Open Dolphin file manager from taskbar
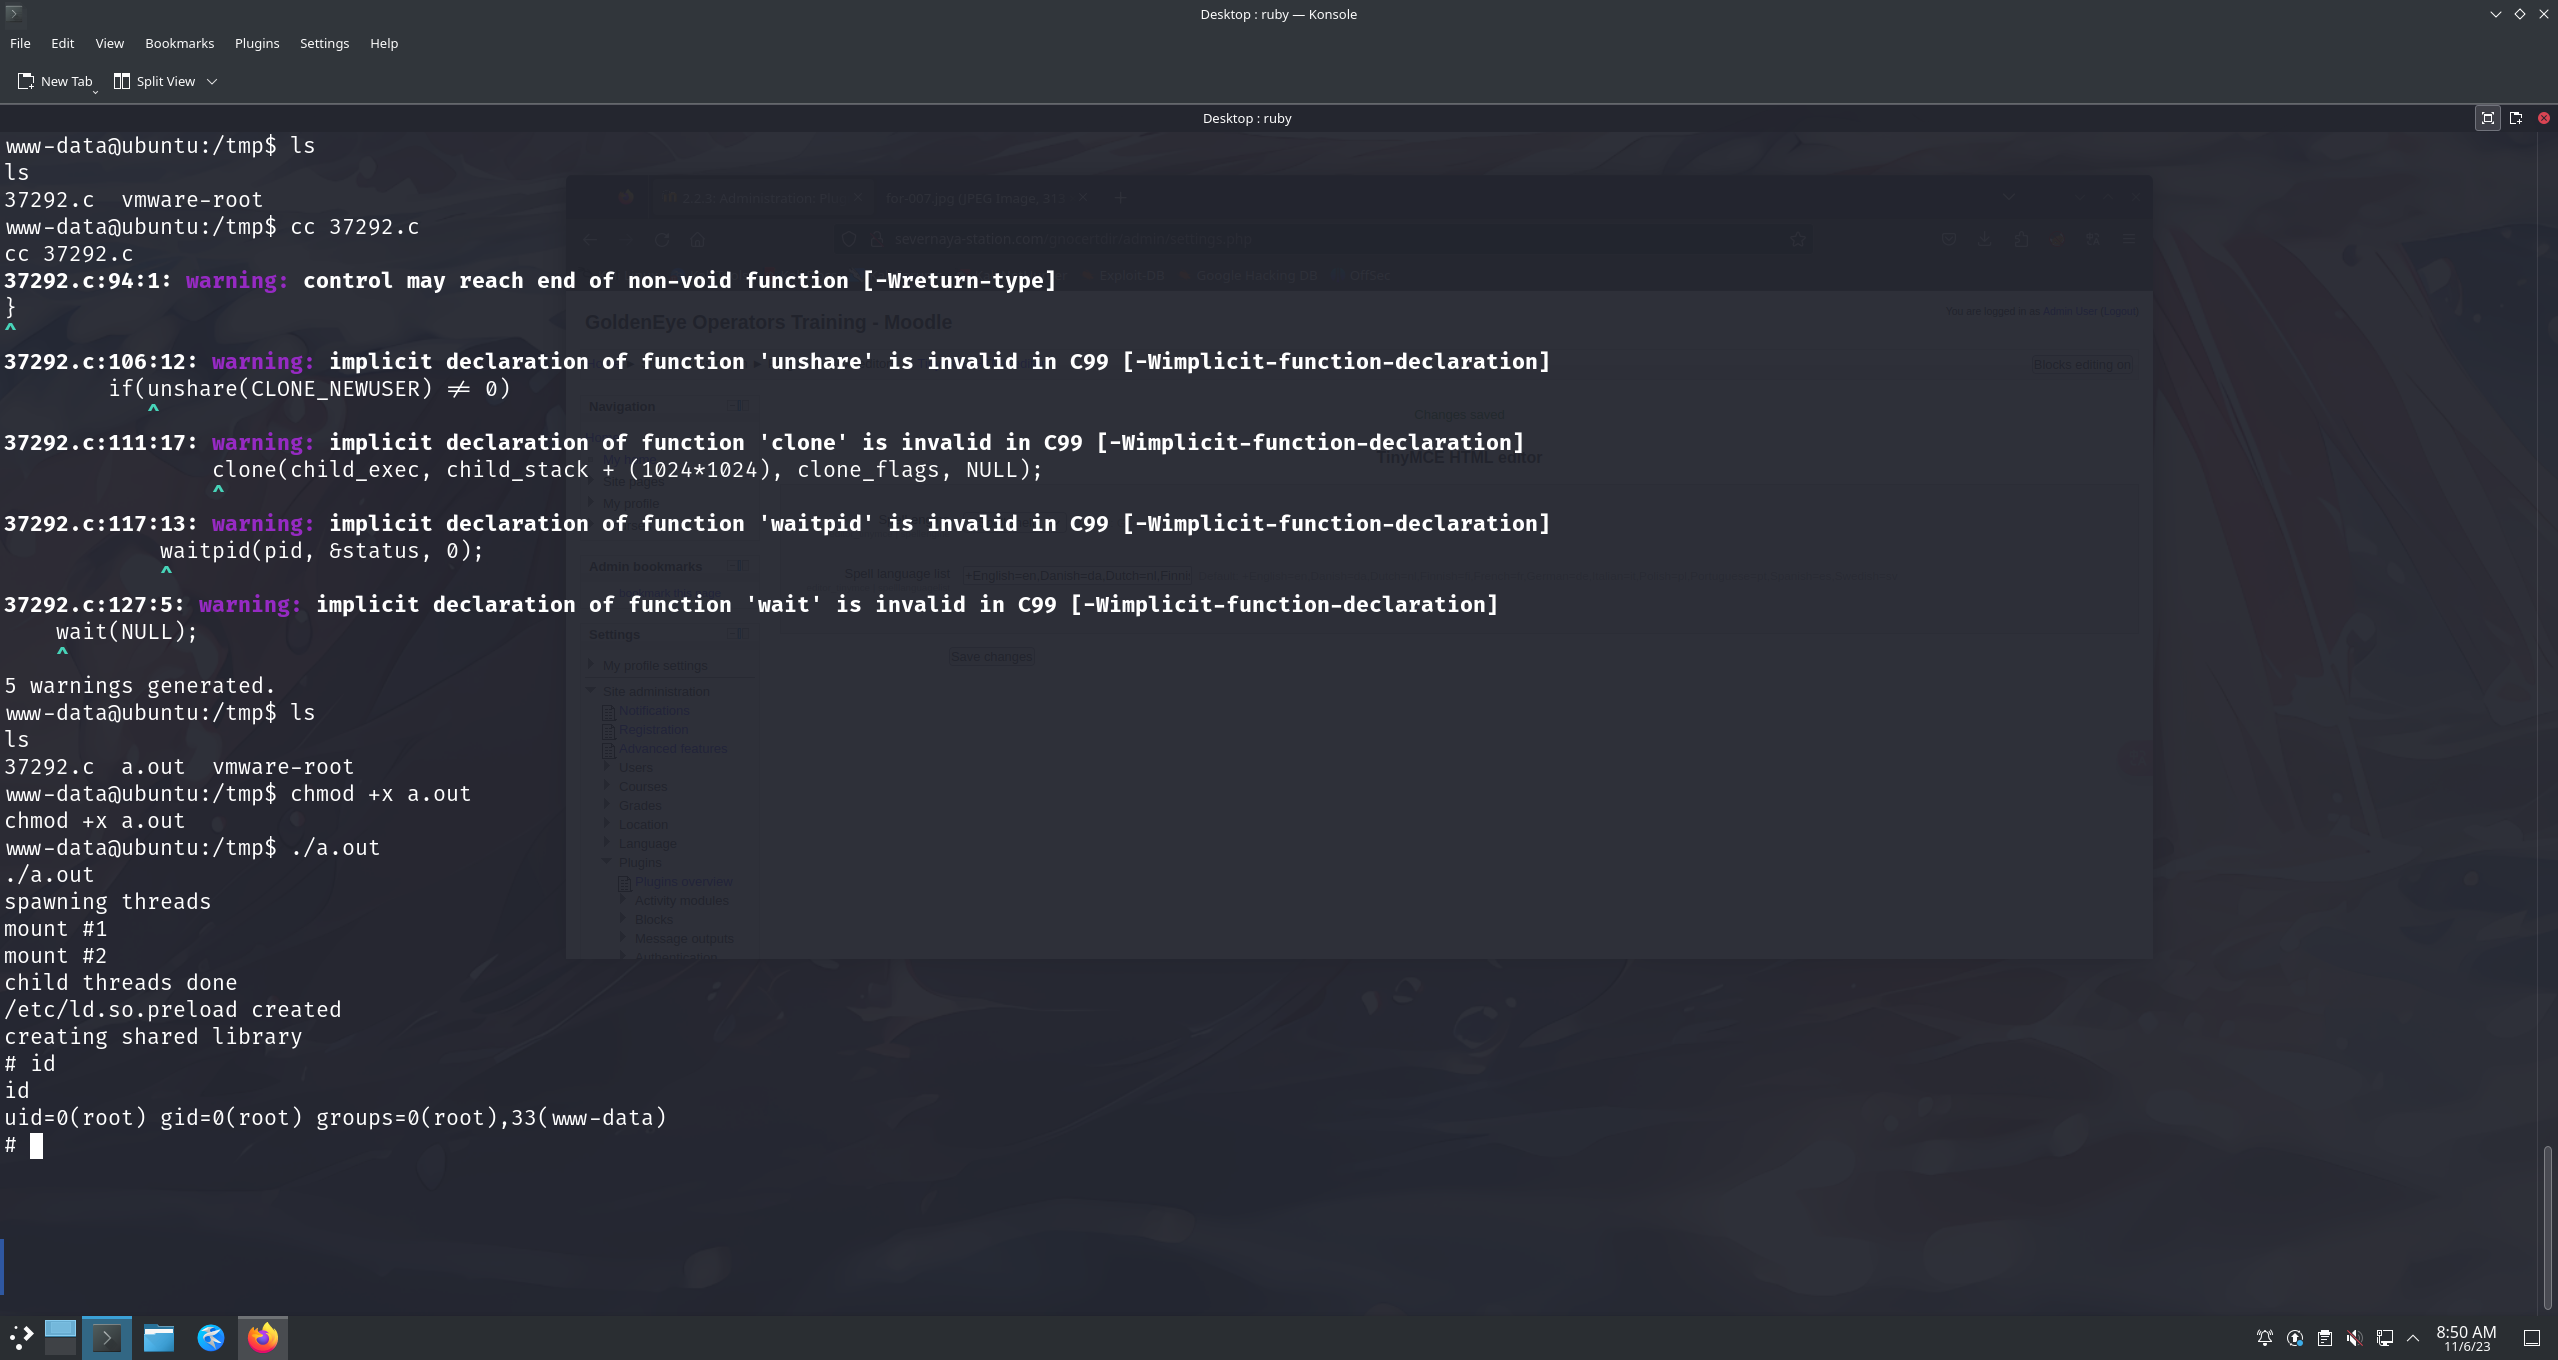Image resolution: width=2558 pixels, height=1360 pixels. pyautogui.click(x=159, y=1337)
